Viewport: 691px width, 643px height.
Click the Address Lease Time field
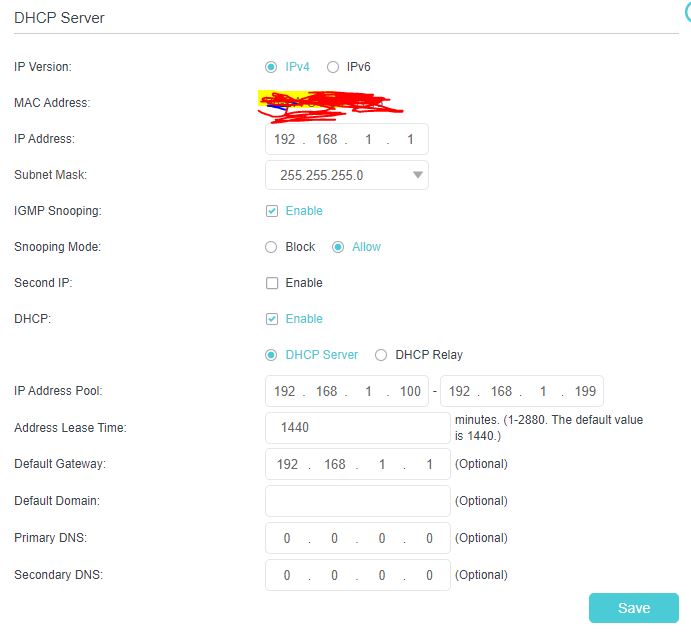[358, 428]
